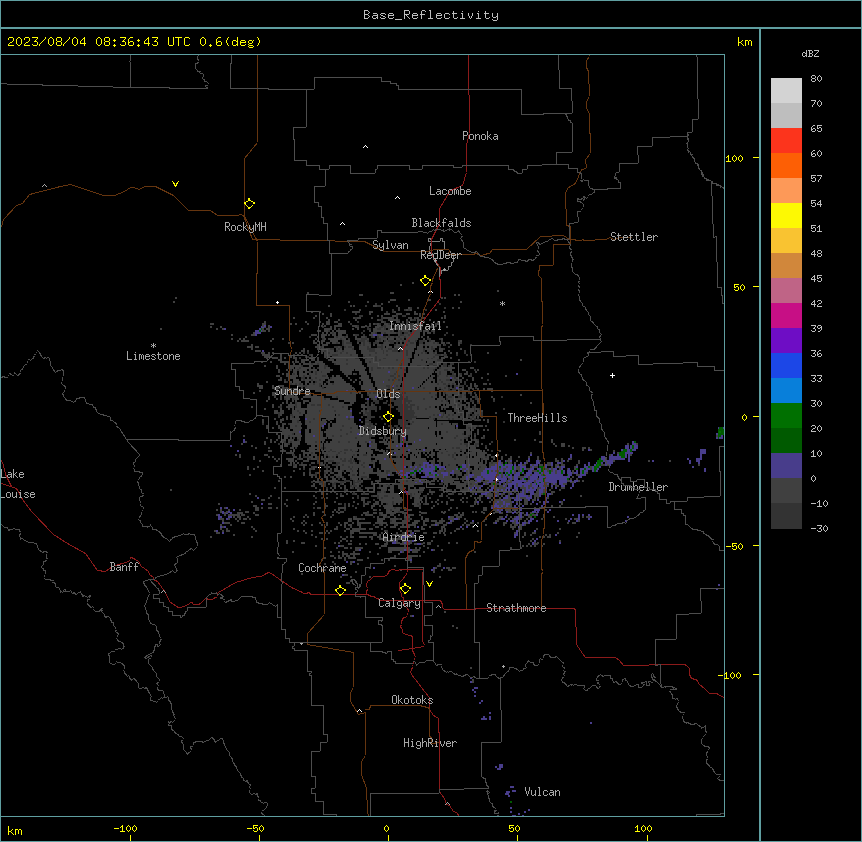Click the Innisfail town label

point(415,326)
